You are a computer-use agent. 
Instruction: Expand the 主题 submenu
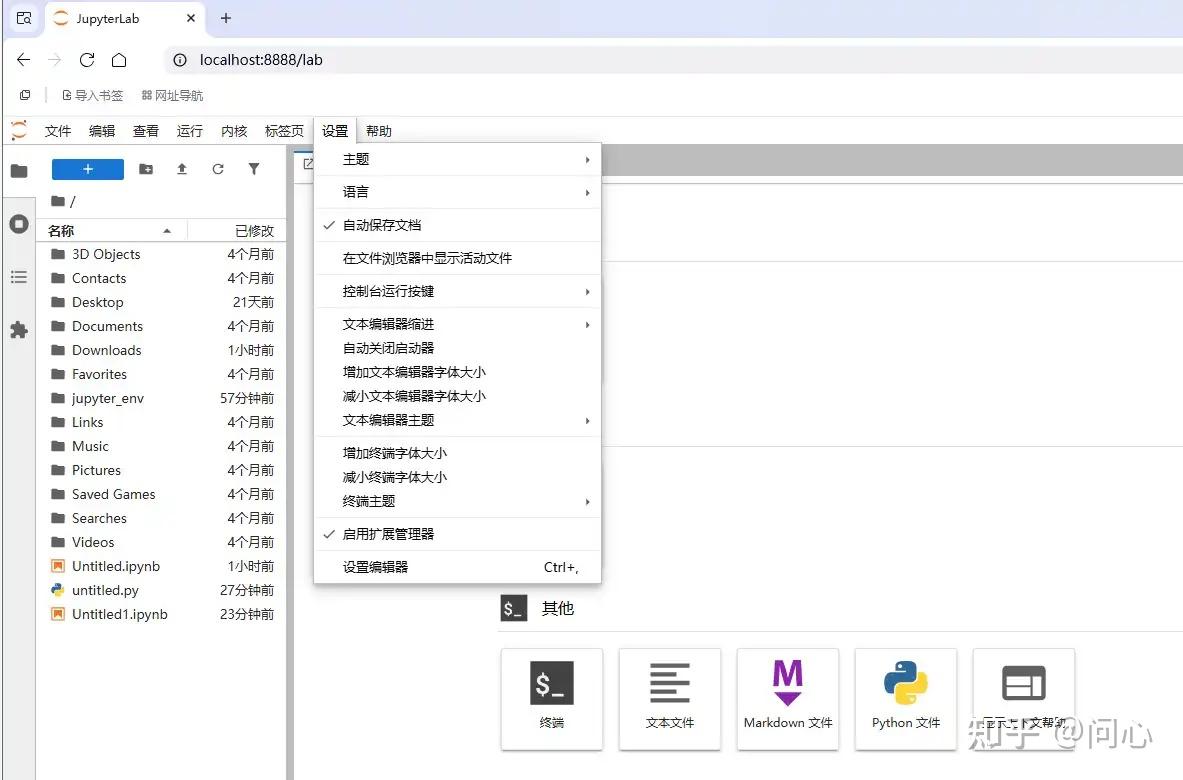click(x=356, y=158)
